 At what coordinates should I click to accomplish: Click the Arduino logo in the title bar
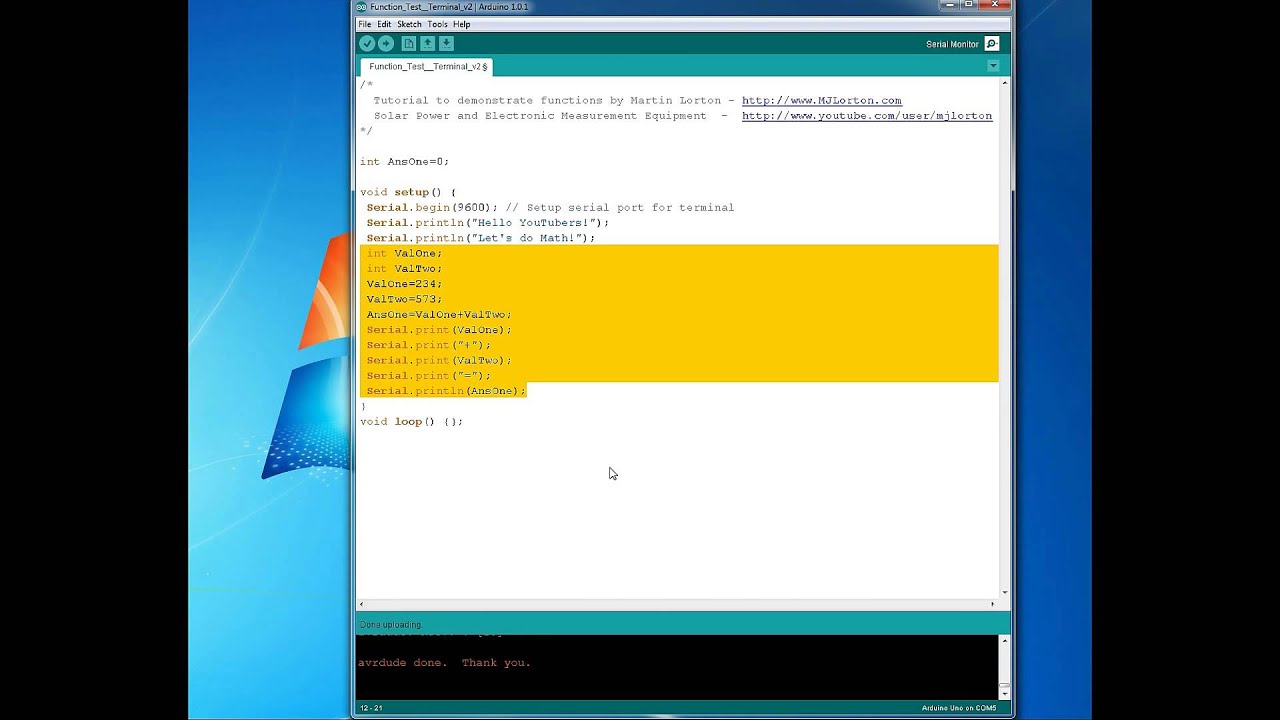[x=362, y=7]
